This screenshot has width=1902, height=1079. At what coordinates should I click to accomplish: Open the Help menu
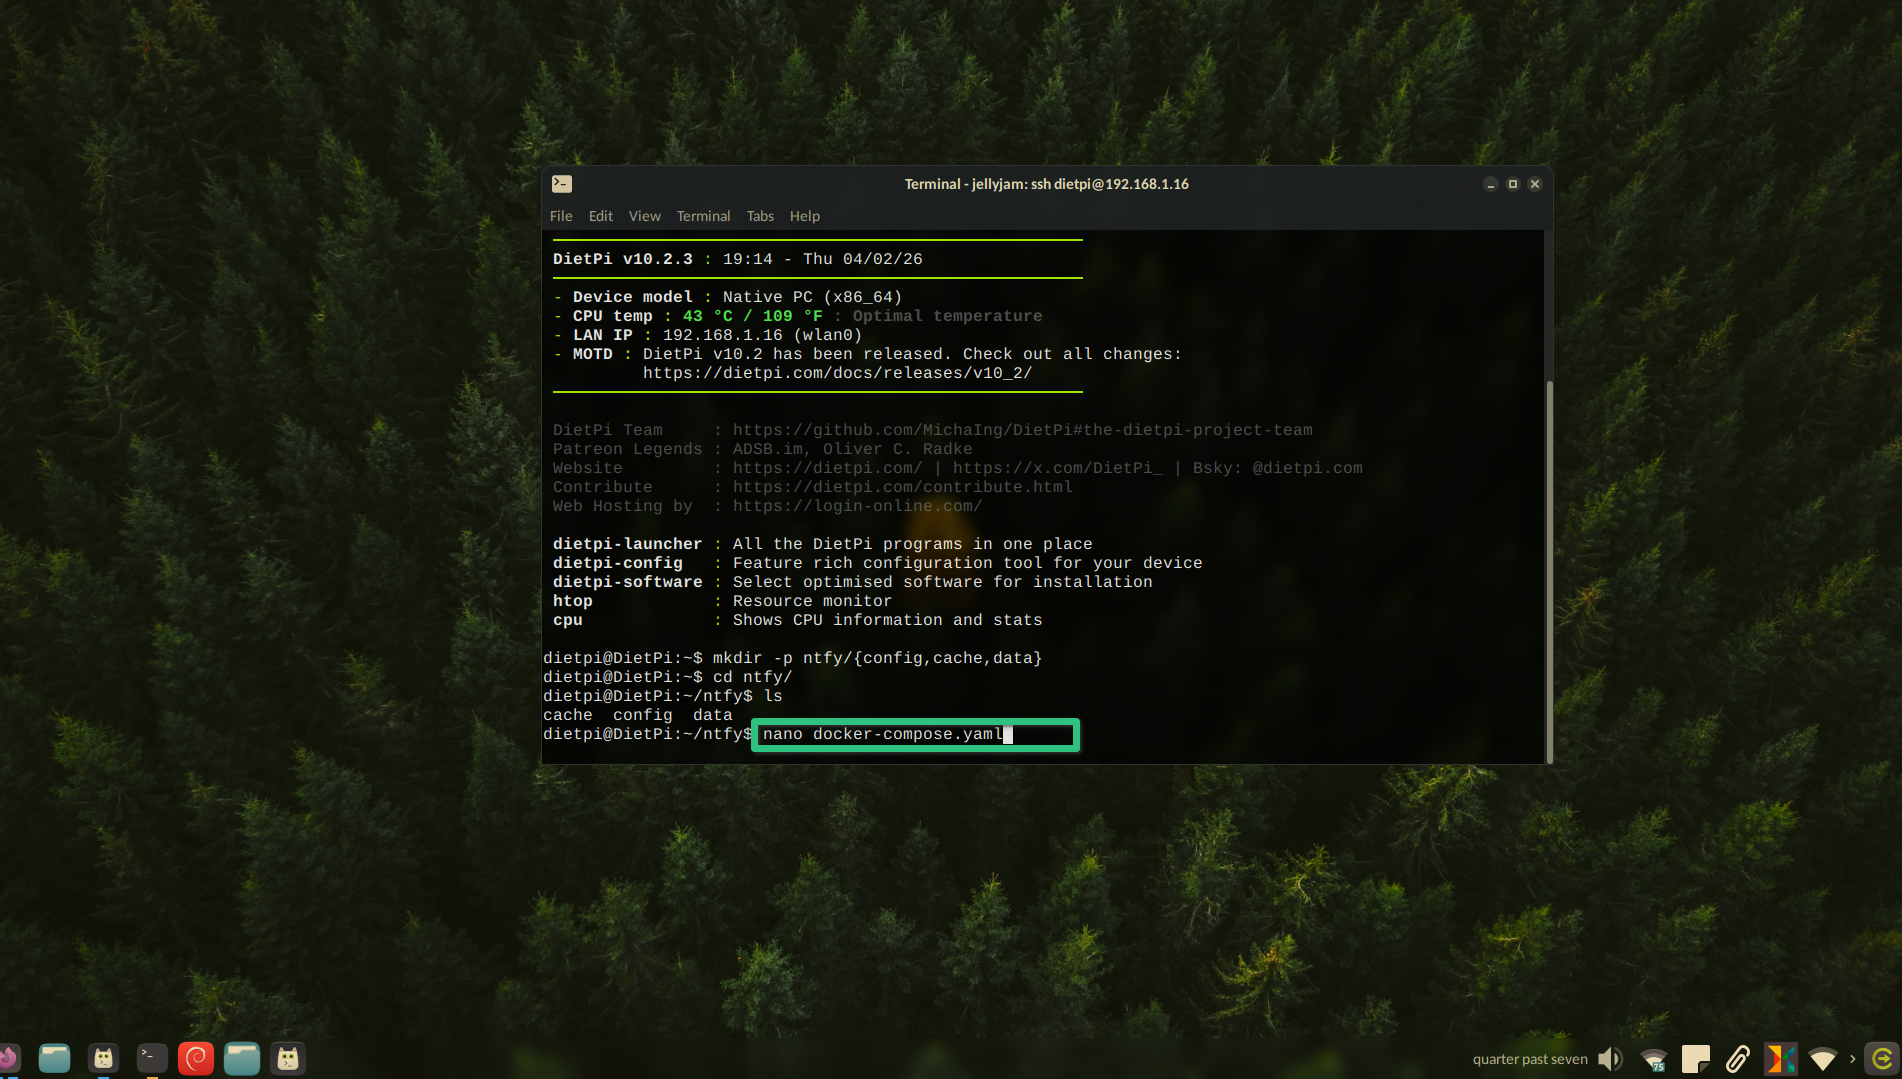tap(804, 216)
